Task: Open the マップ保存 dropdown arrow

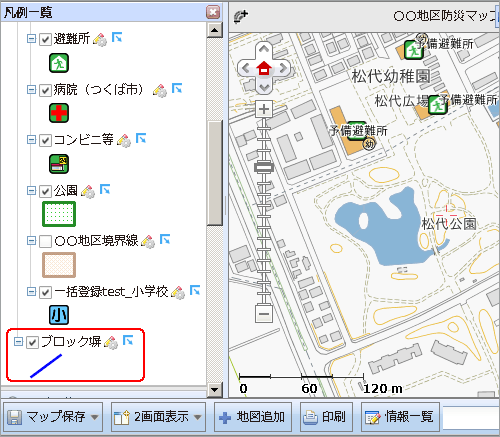Action: point(95,417)
